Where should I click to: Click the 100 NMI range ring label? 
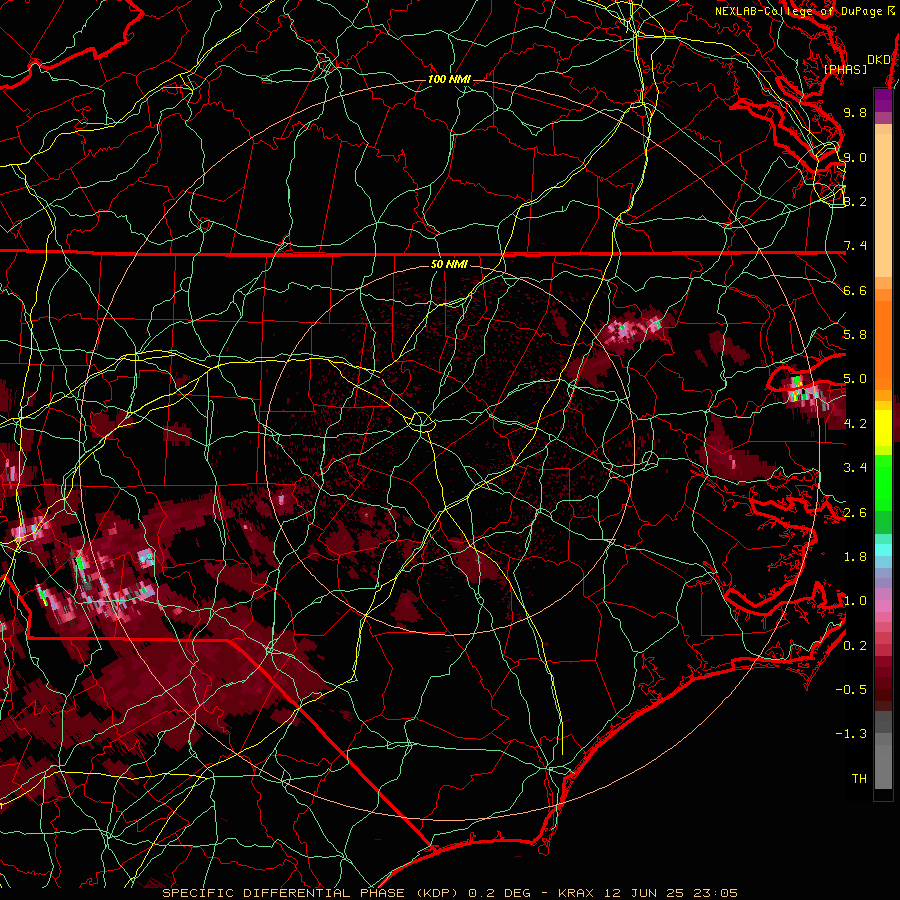tap(449, 79)
